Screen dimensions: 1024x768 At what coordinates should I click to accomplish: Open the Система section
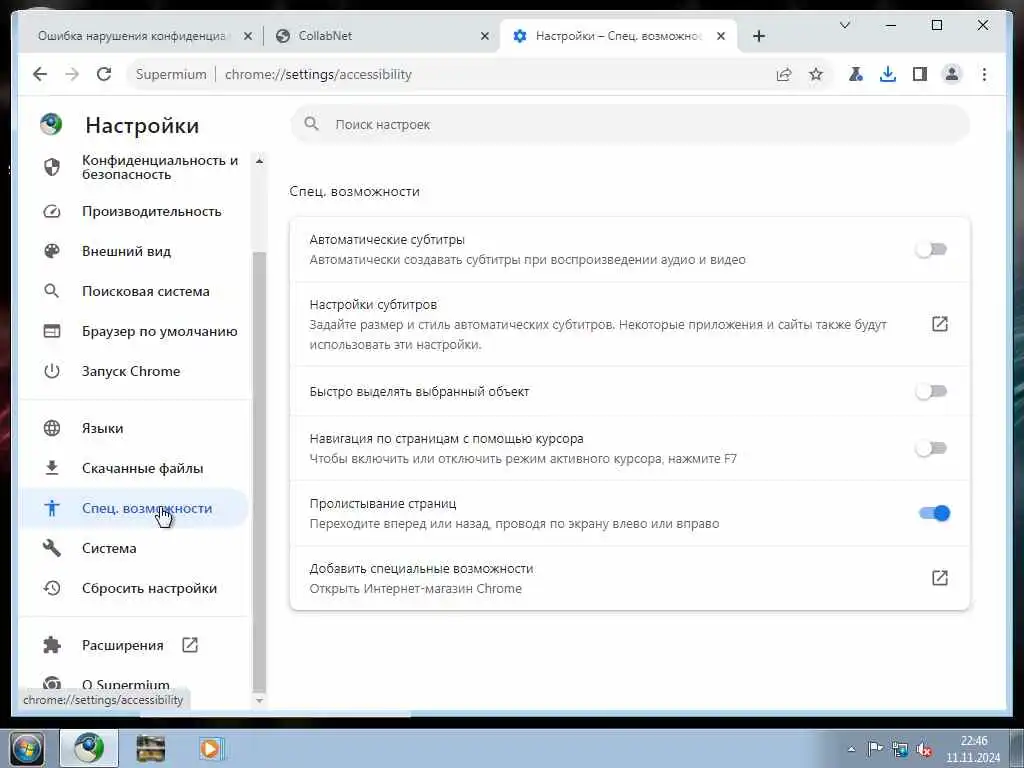coord(134,548)
